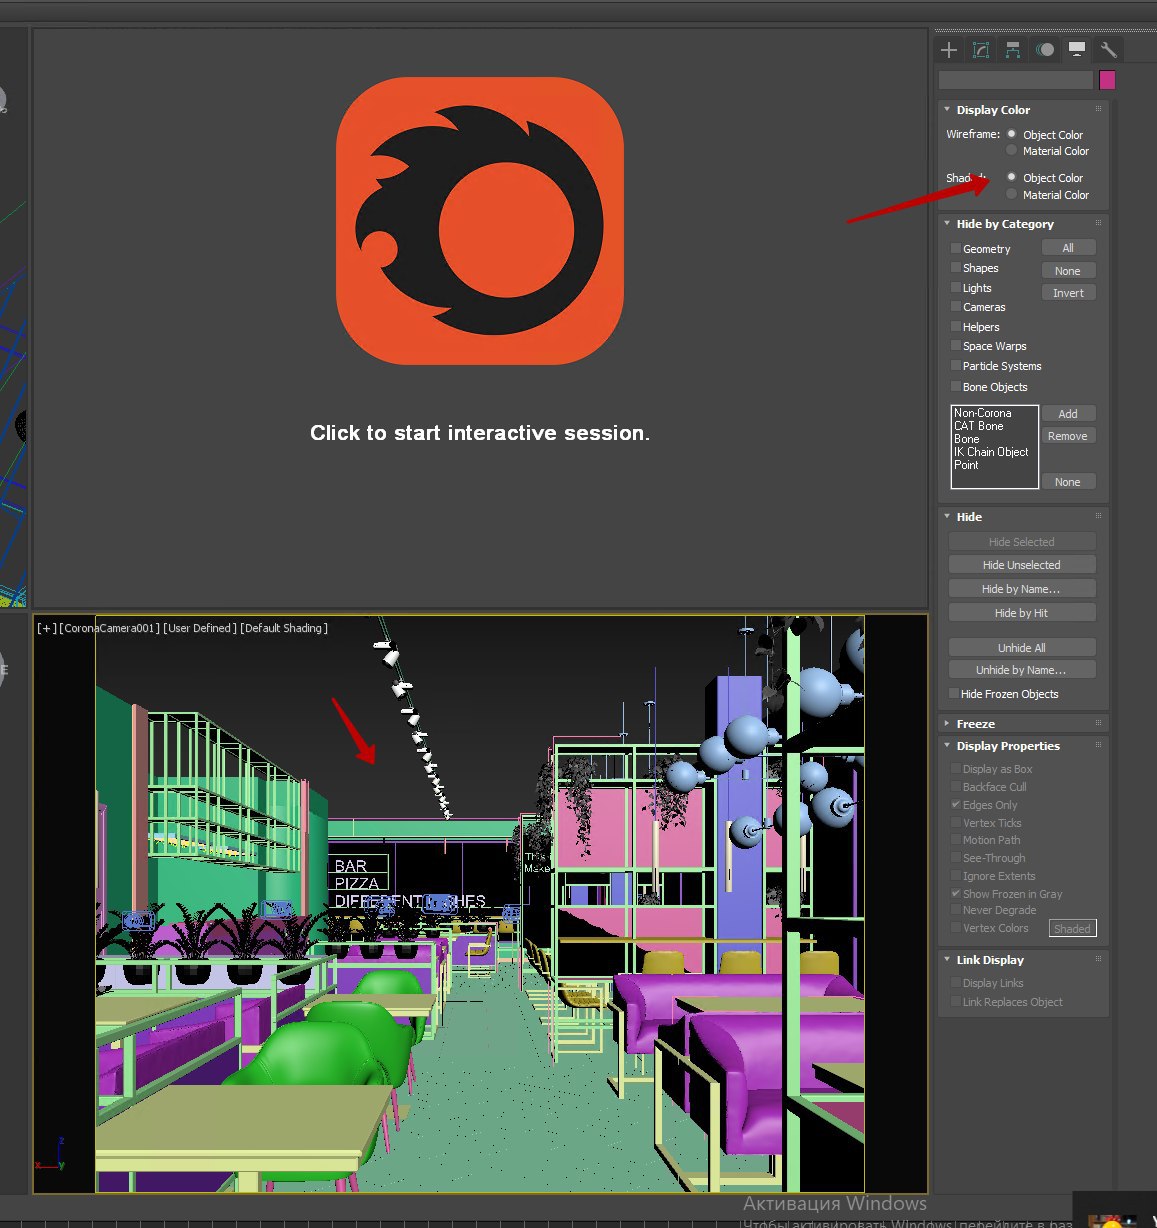Toggle Display as Box checkbox
This screenshot has width=1157, height=1228.
(x=955, y=768)
